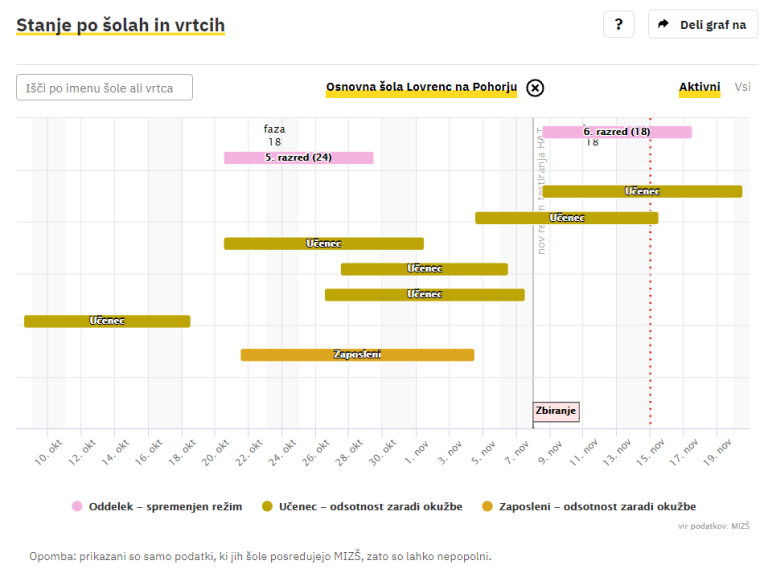The height and width of the screenshot is (585, 768).
Task: Click the question mark help button
Action: pos(618,25)
